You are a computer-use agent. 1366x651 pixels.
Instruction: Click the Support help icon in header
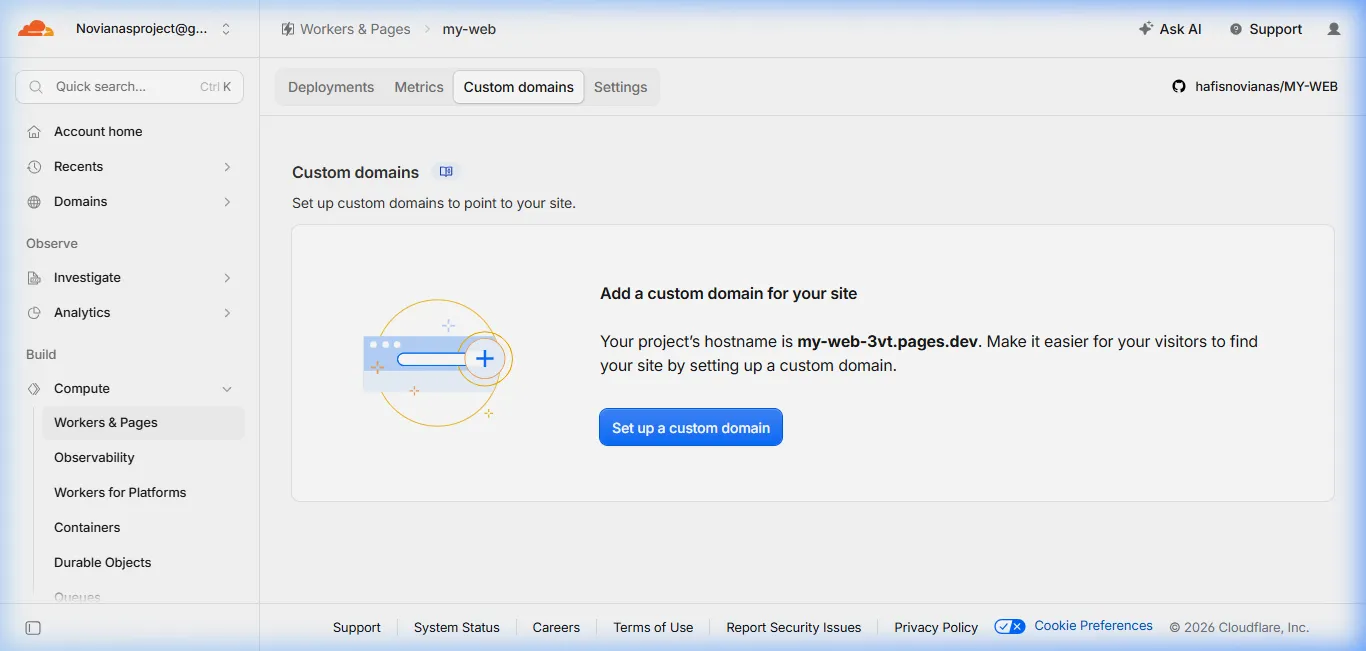[1236, 29]
